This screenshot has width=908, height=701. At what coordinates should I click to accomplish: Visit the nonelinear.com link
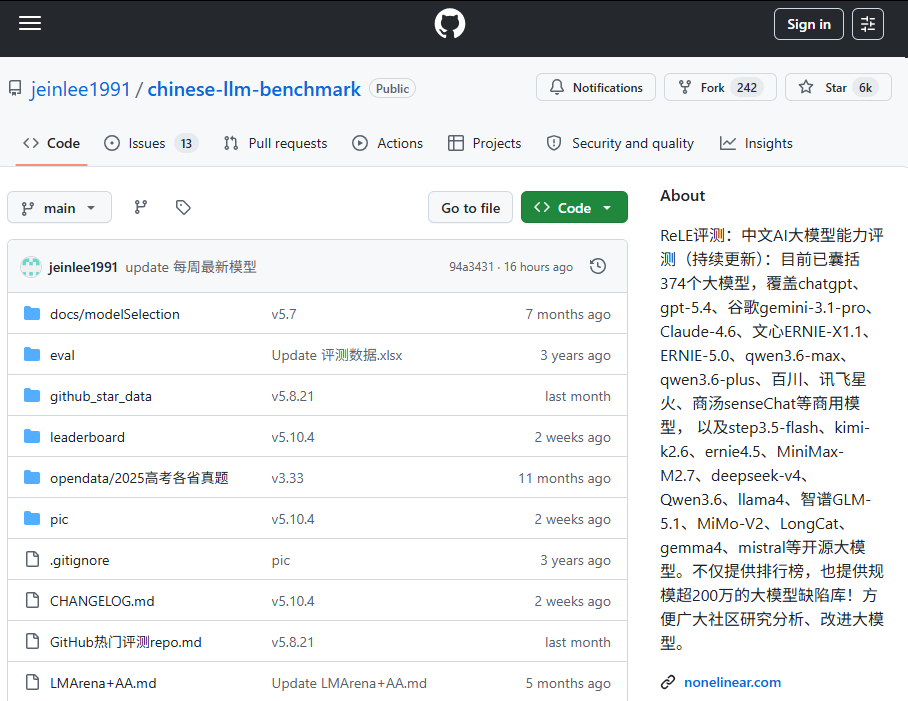[x=732, y=682]
